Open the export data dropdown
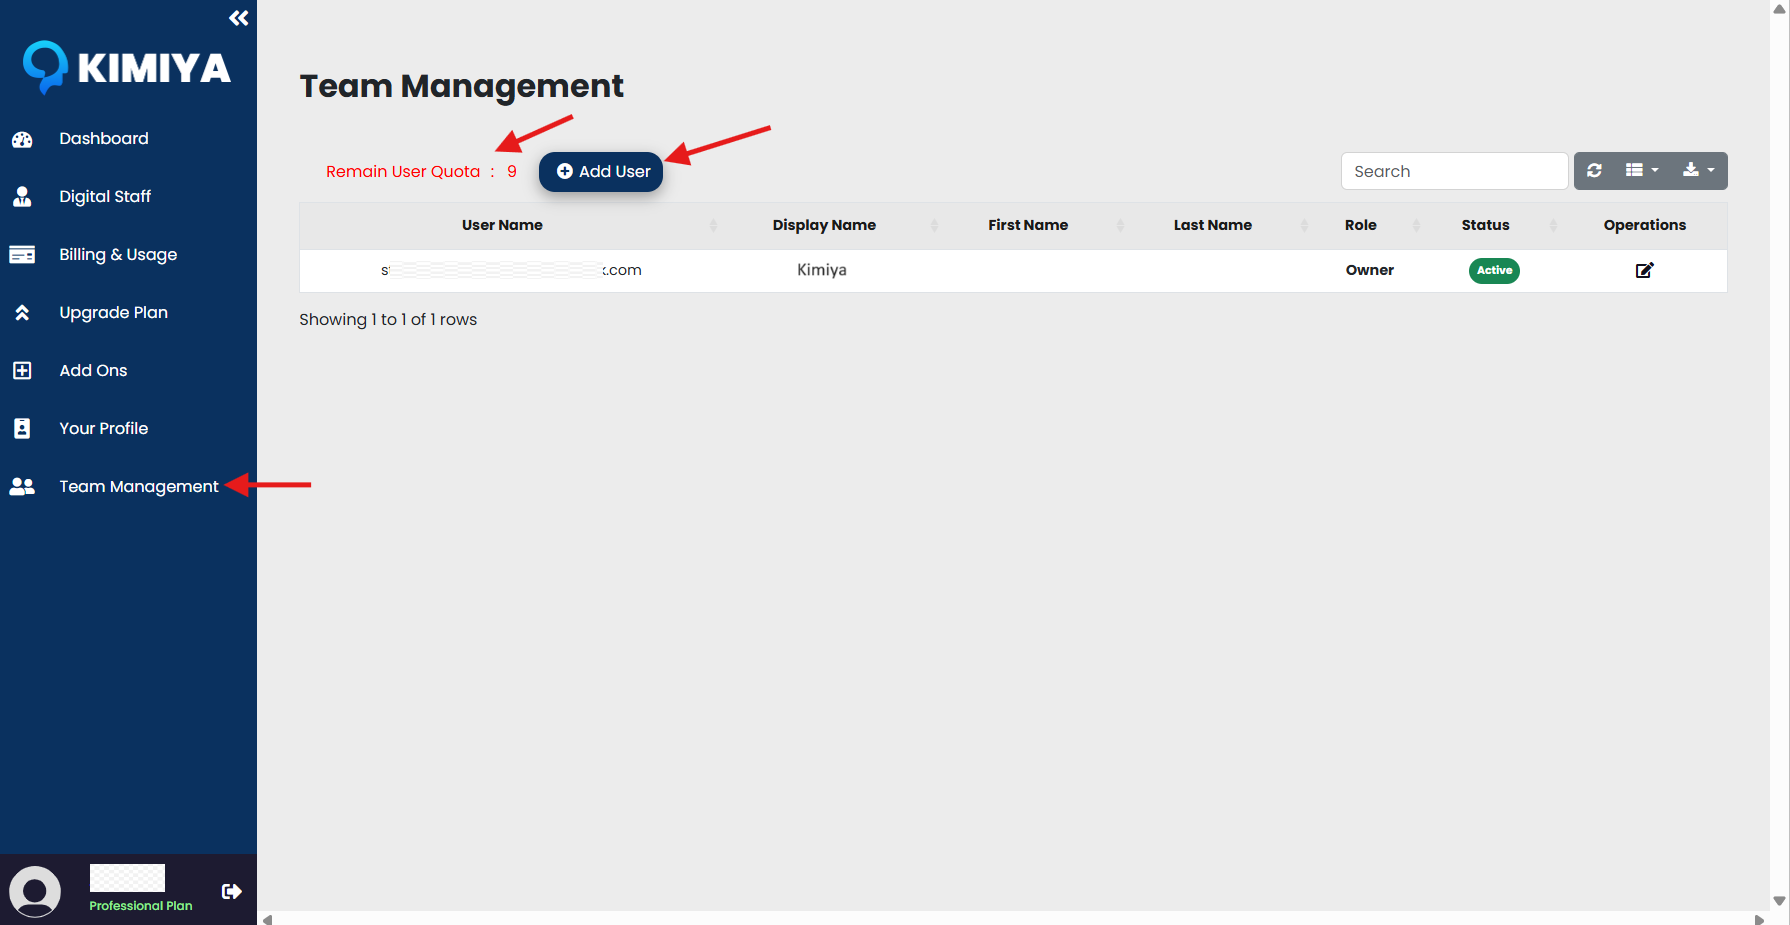The width and height of the screenshot is (1790, 925). point(1698,171)
